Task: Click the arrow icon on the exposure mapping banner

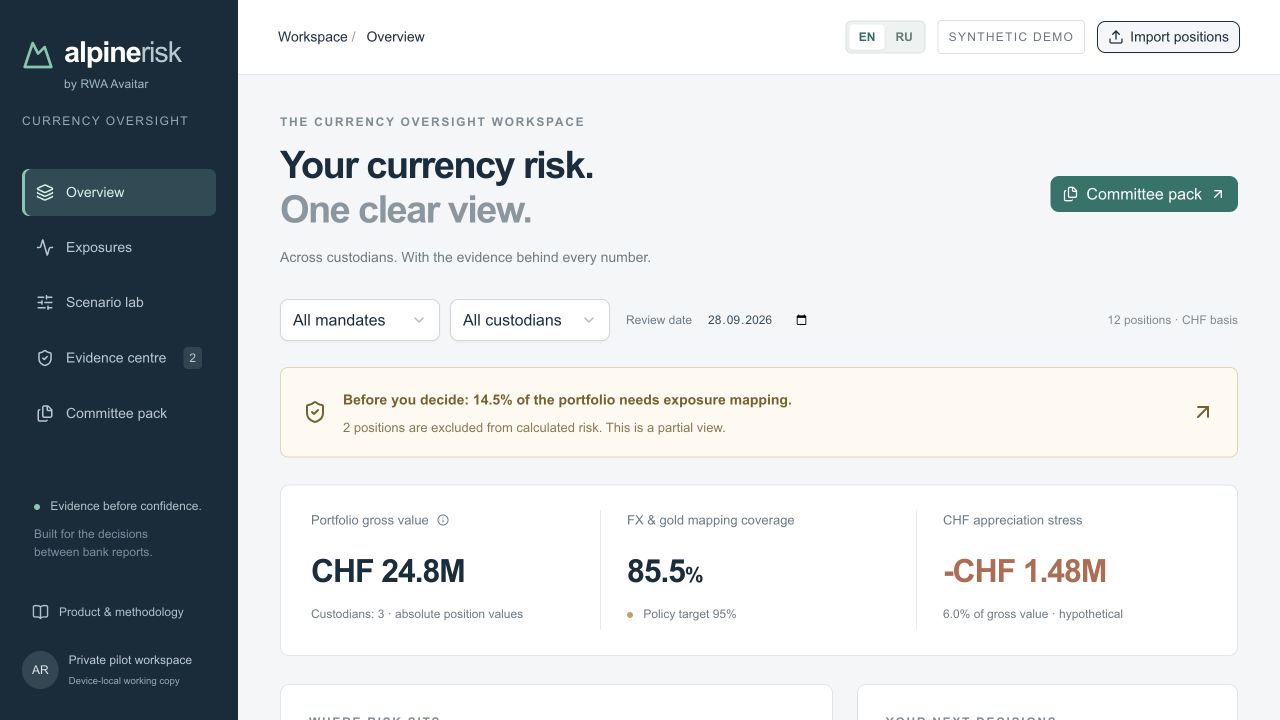Action: click(1202, 412)
